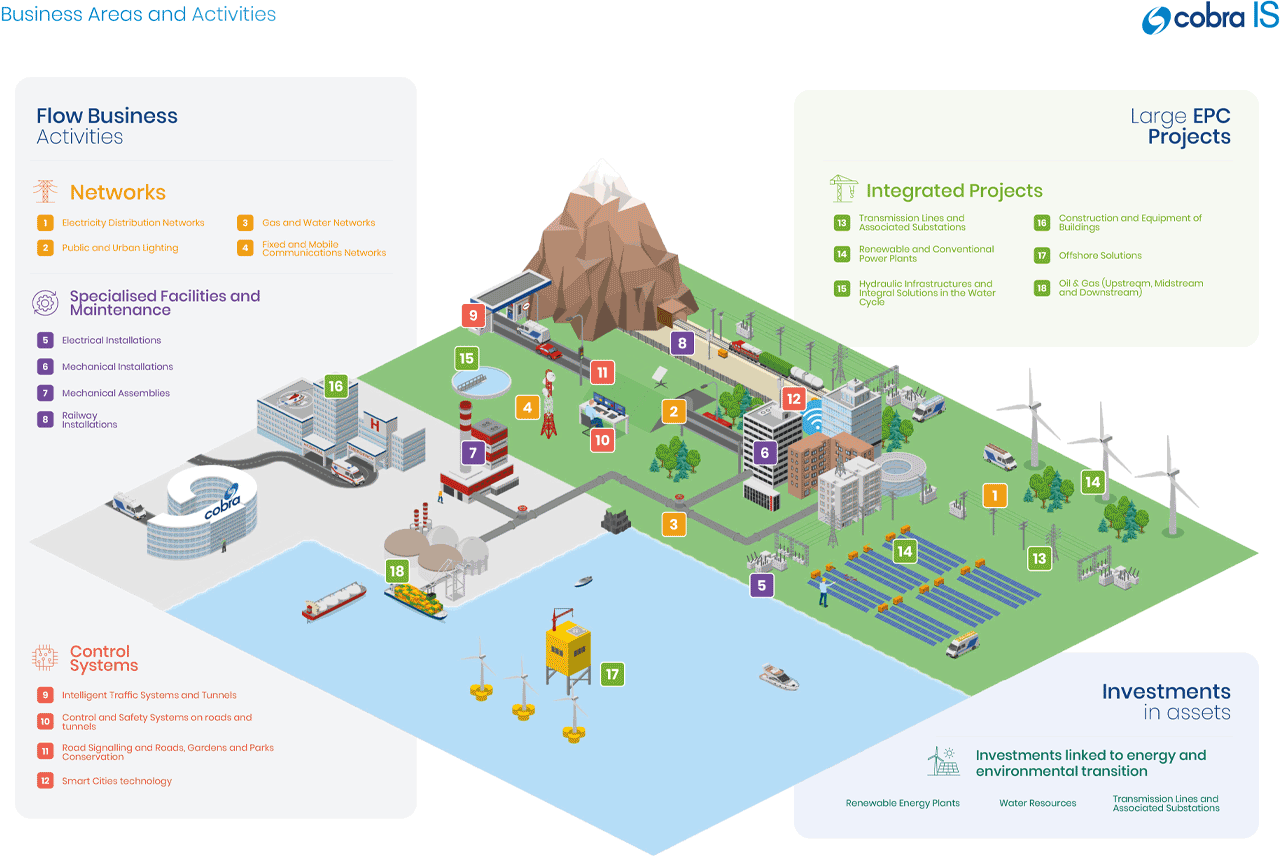The width and height of the screenshot is (1280, 856).
Task: Click the solar panel icon under Investments
Action: point(943,761)
